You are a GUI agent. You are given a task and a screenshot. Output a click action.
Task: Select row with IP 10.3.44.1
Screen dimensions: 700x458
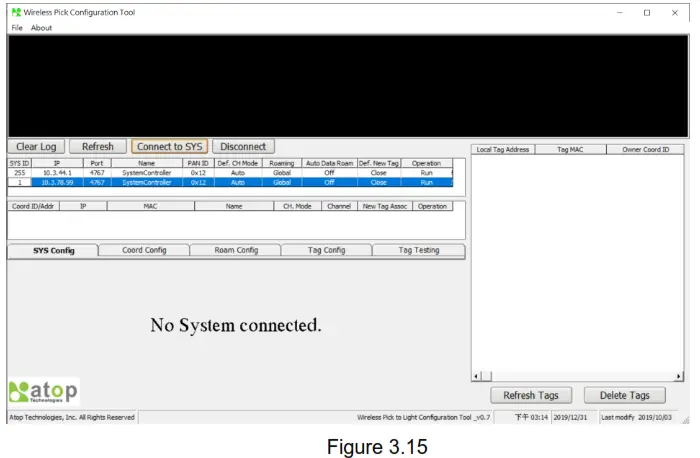tap(230, 173)
